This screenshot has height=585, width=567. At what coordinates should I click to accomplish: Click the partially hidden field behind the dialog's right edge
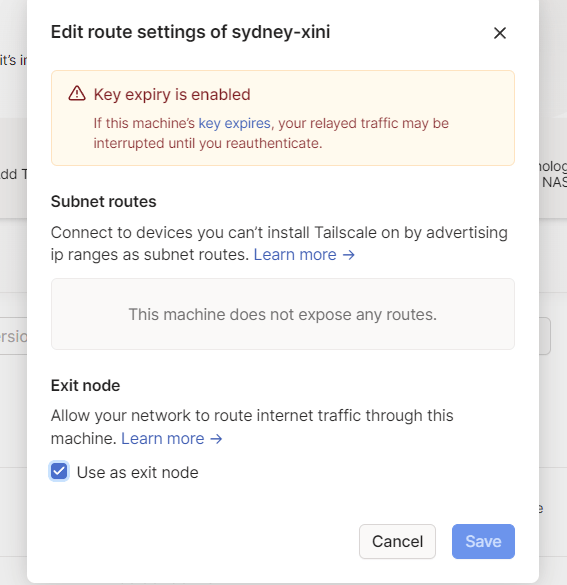click(545, 336)
